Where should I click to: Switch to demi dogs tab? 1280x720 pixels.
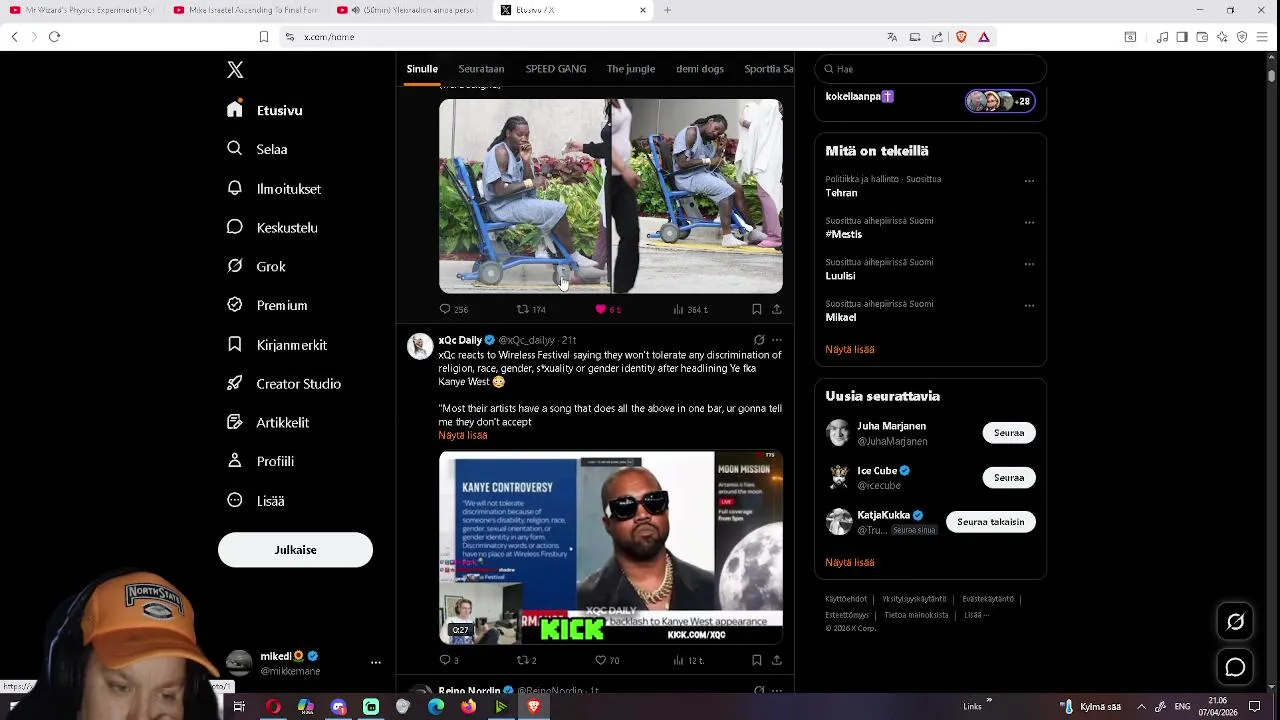(700, 69)
